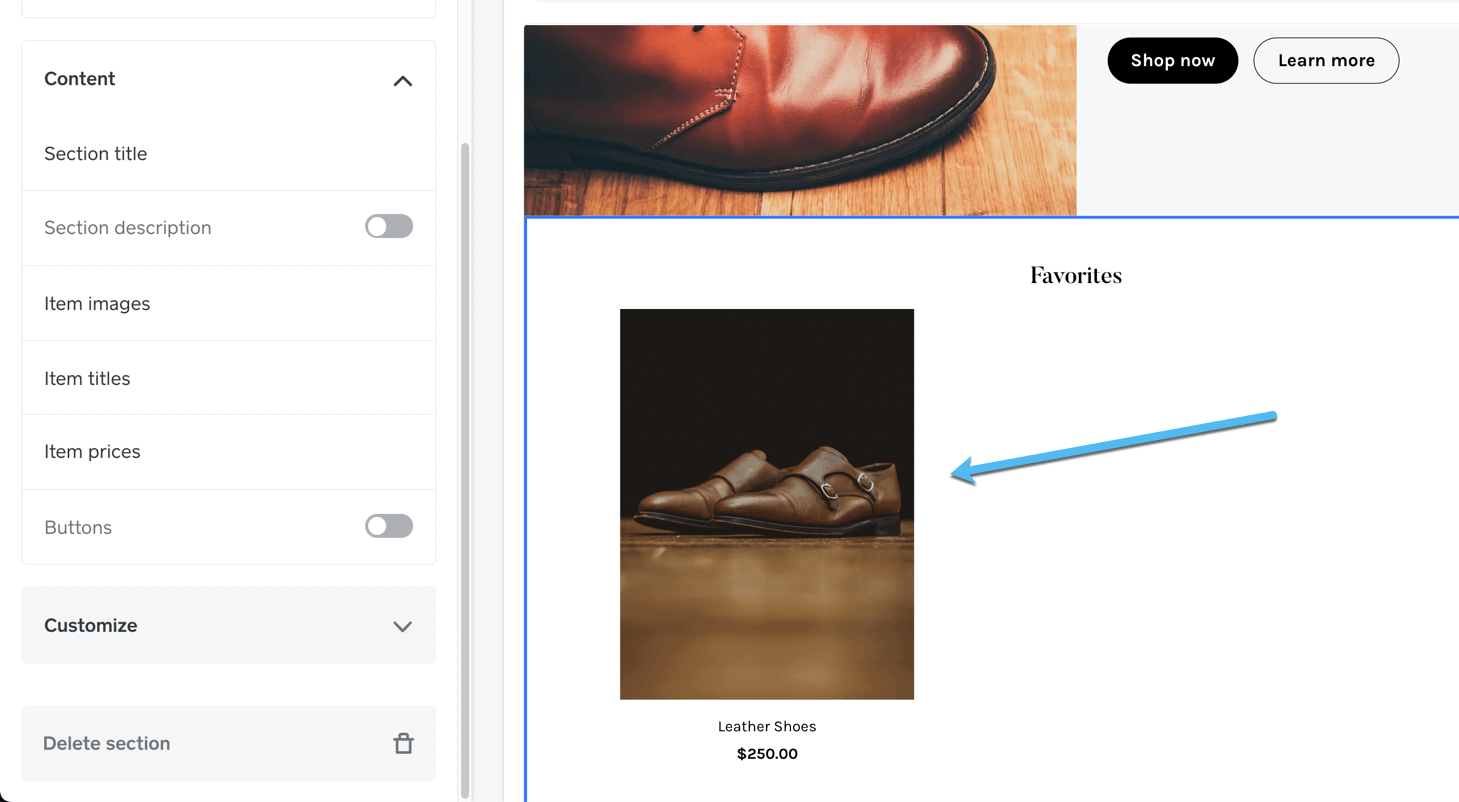Click the Leather Shoes product title
Viewport: 1459px width, 802px height.
[766, 726]
